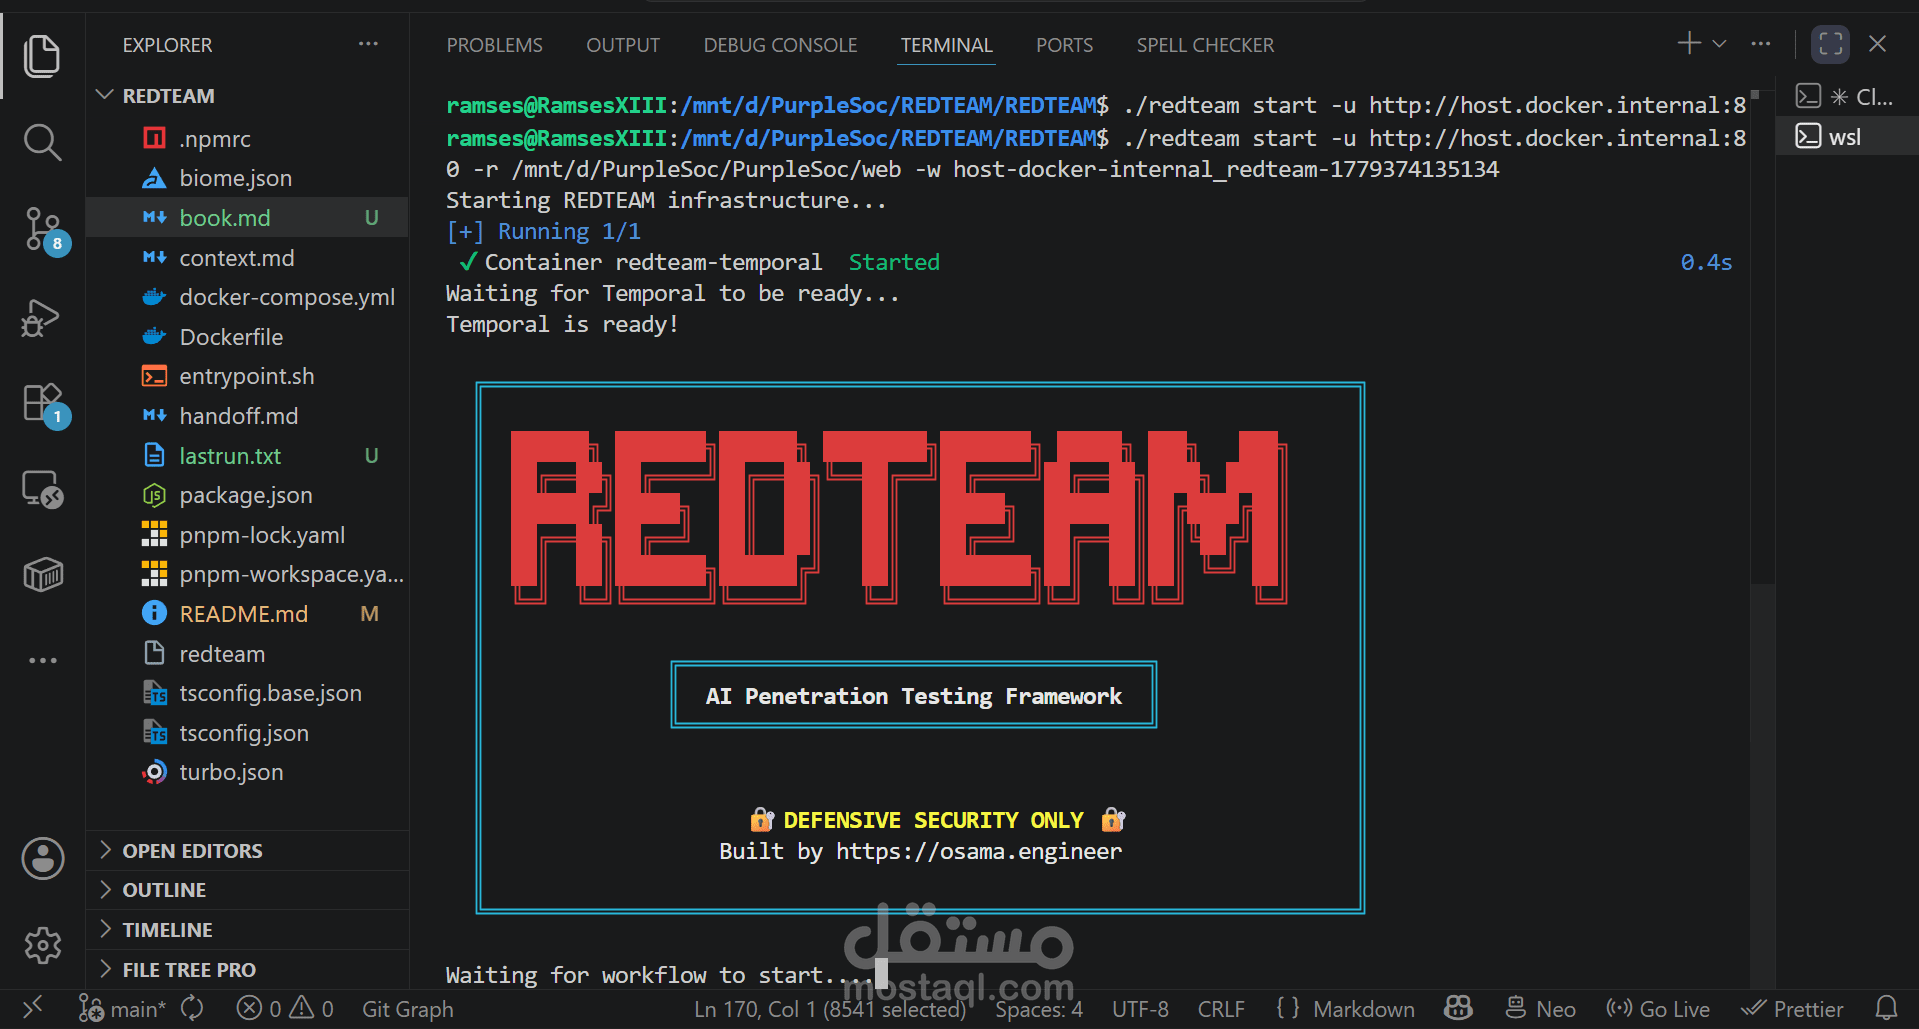The image size is (1919, 1029).
Task: Open pnpm-lock.yaml file
Action: [247, 535]
